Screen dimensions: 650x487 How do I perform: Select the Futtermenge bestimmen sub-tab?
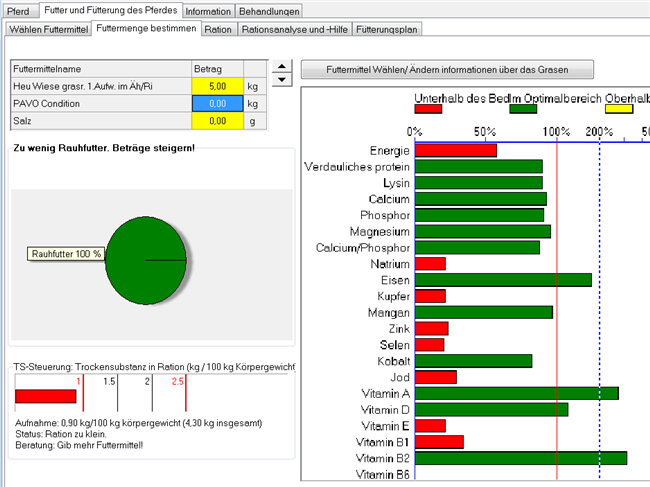point(146,28)
